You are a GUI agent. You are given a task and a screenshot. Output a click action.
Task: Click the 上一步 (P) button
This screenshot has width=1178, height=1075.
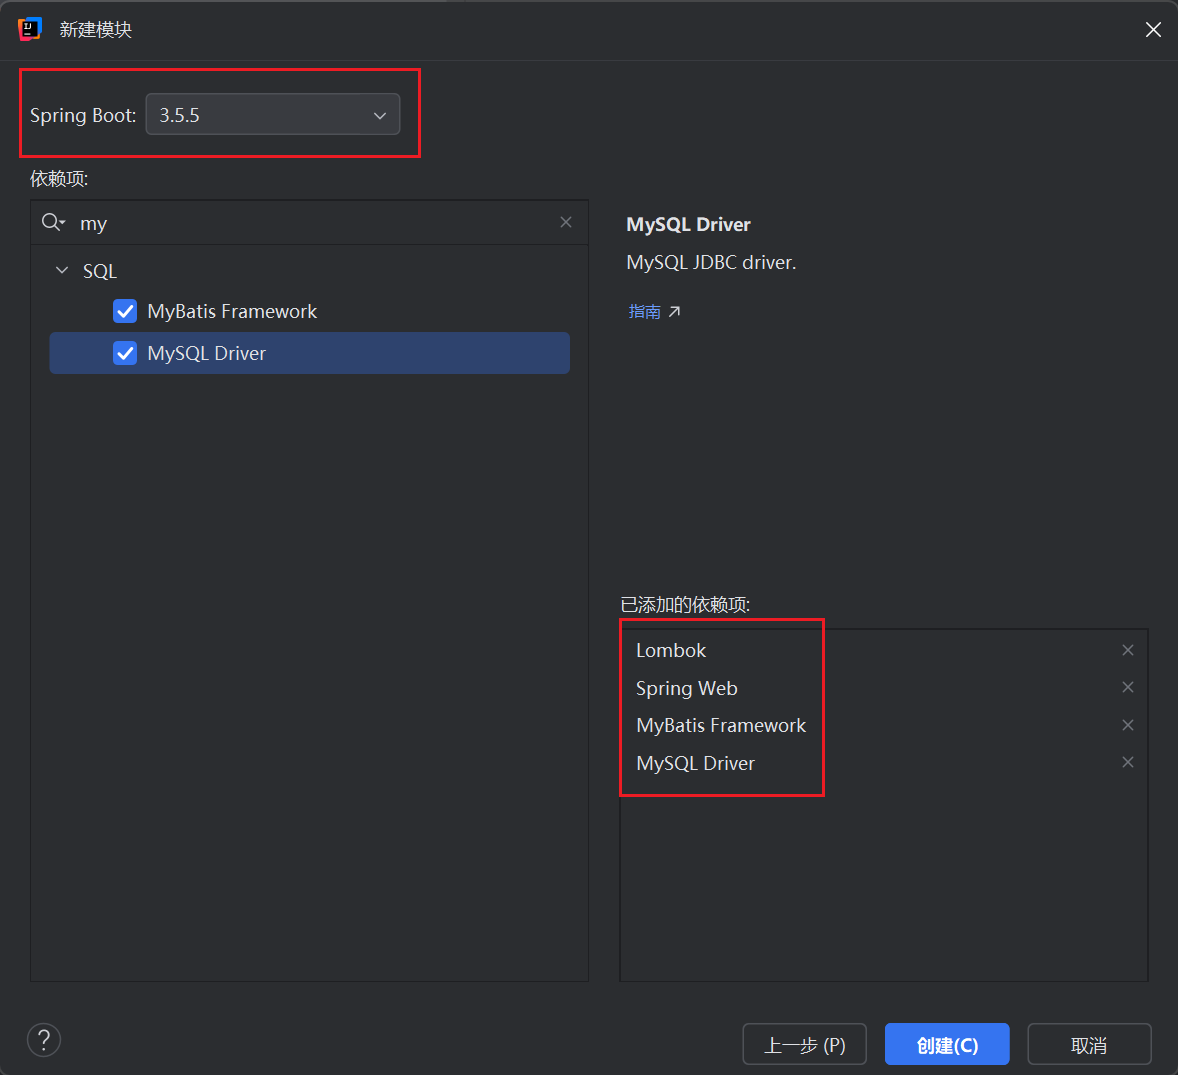click(805, 1044)
